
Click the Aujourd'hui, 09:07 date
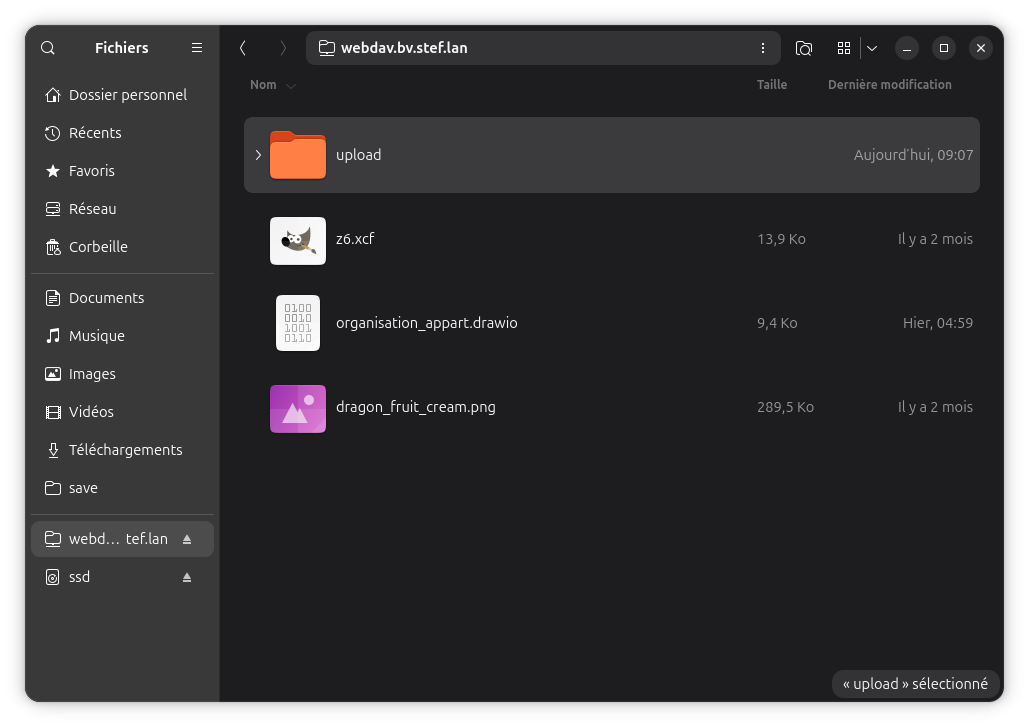914,155
